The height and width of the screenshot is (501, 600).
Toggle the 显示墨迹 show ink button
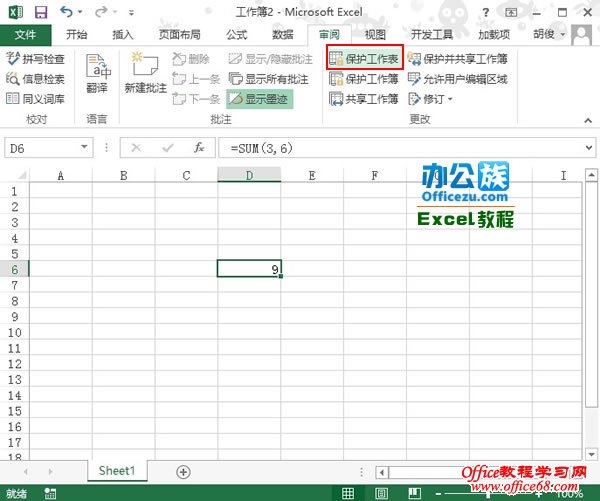click(259, 99)
